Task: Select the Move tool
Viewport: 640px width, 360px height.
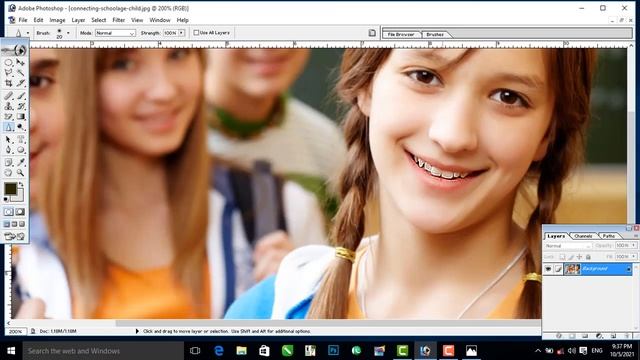Action: 20,62
